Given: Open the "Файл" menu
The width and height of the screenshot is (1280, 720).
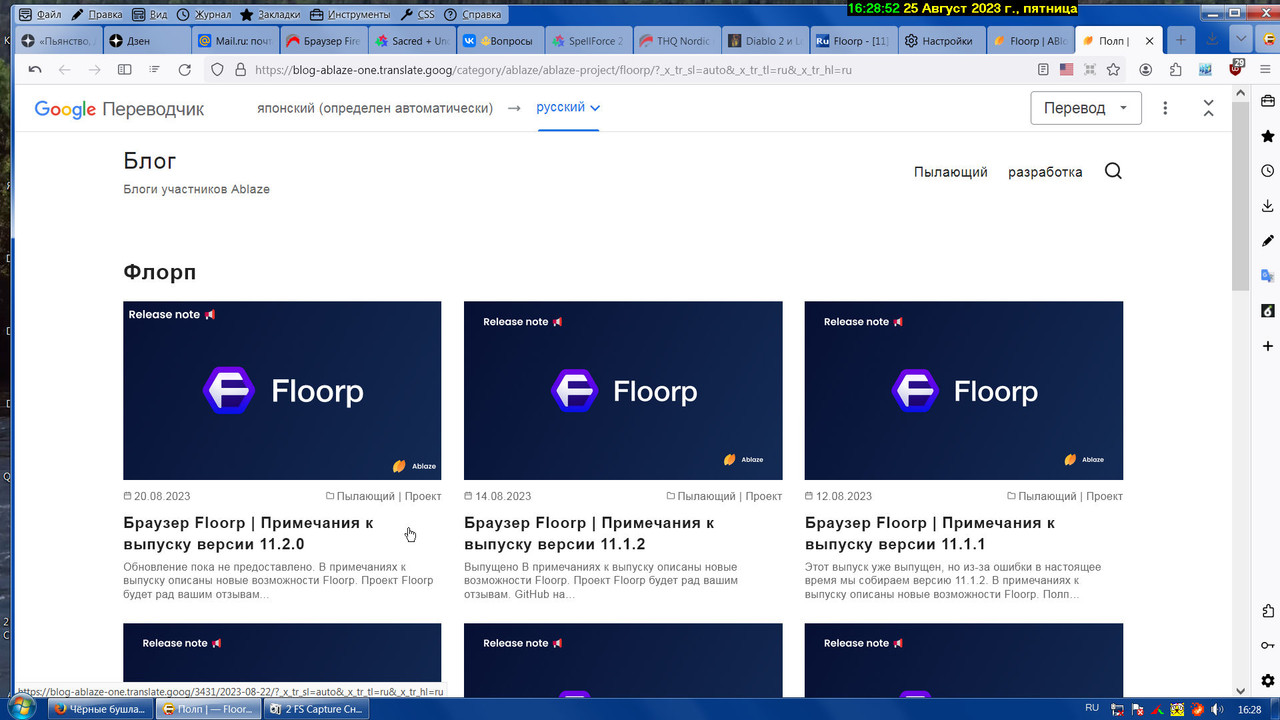Looking at the screenshot, I should point(41,15).
